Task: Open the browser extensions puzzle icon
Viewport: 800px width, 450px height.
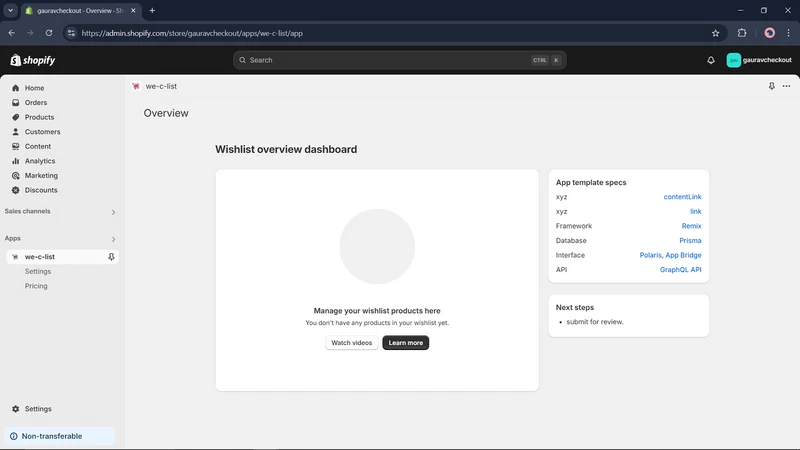Action: [x=742, y=33]
